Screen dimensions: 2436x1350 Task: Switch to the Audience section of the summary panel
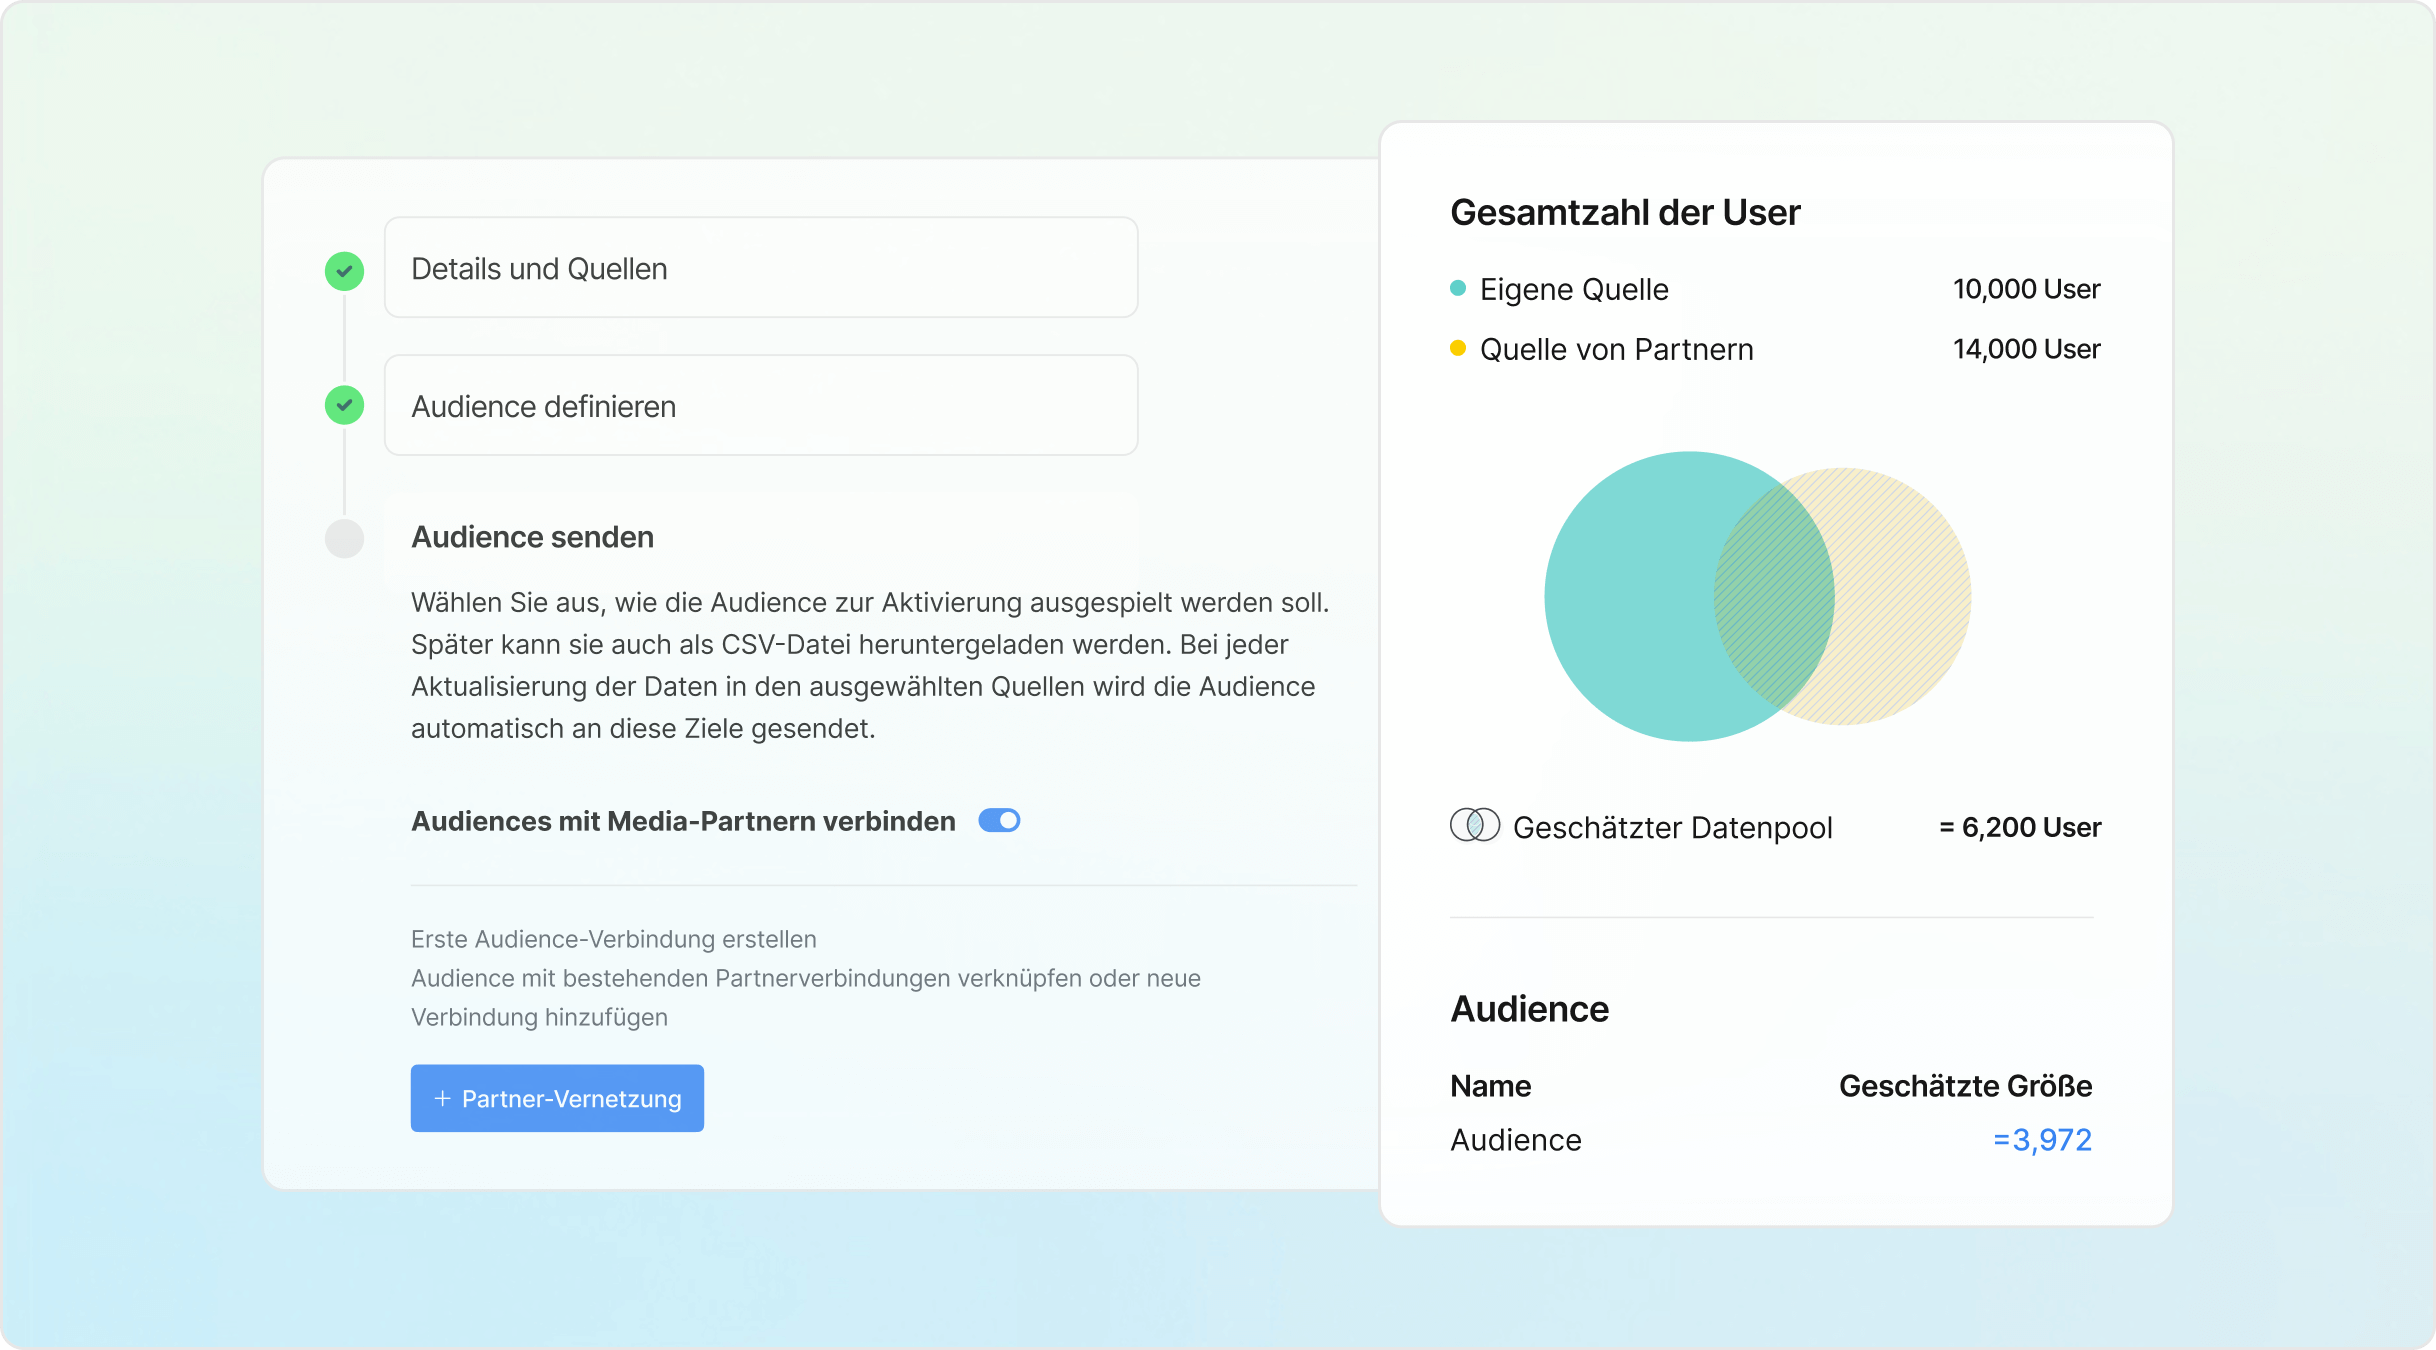coord(1529,1008)
